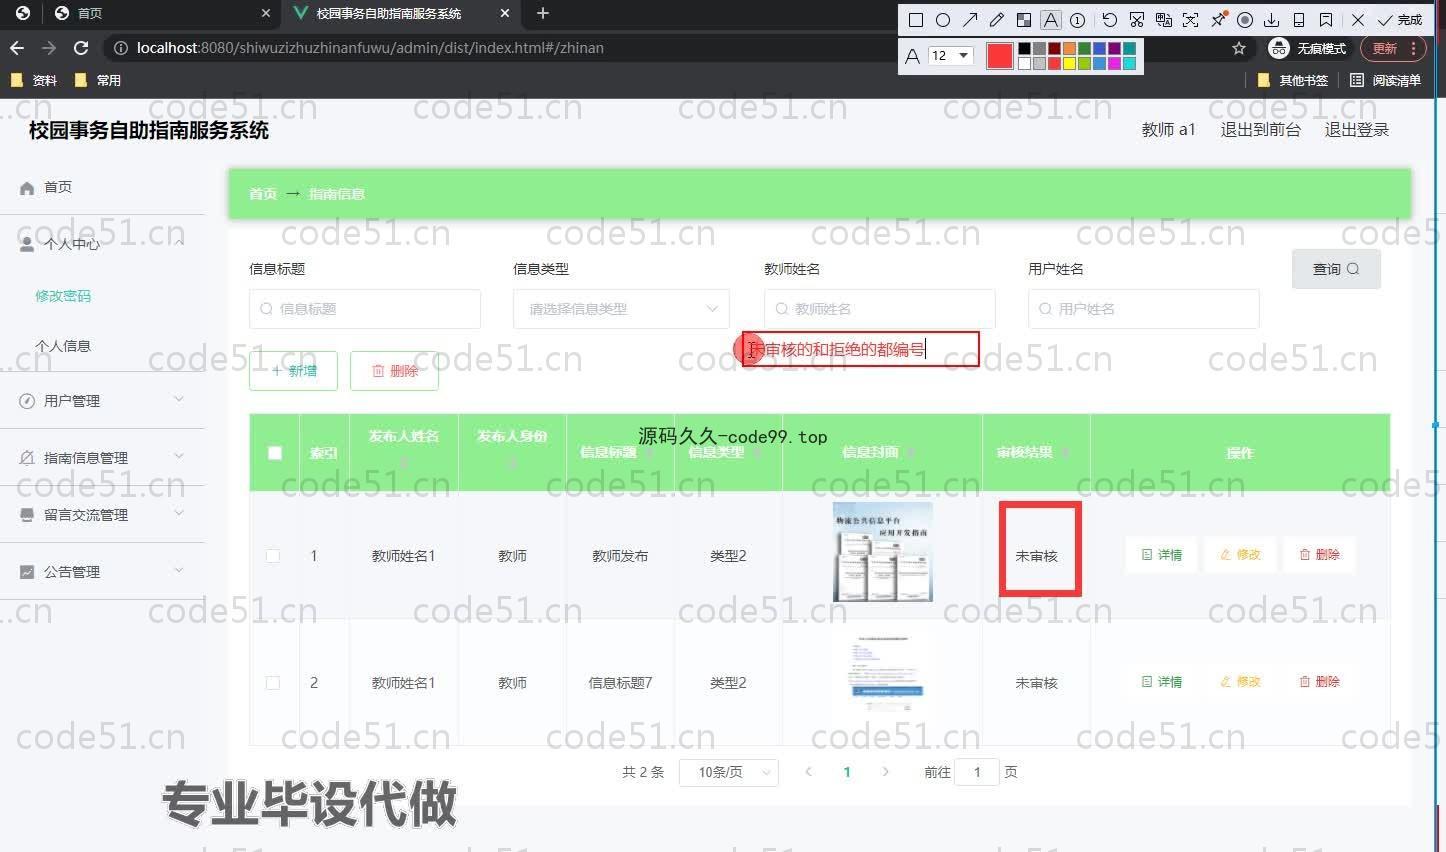This screenshot has height=852, width=1446.
Task: Go back in browser history
Action: (17, 48)
